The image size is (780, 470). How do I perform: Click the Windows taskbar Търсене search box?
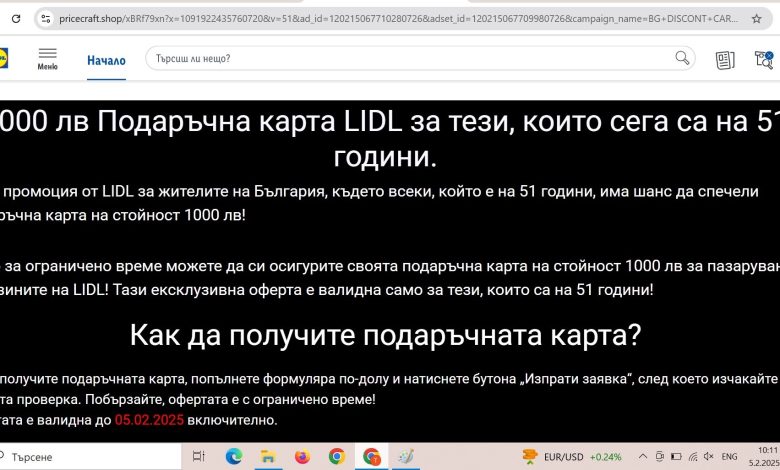pos(90,457)
